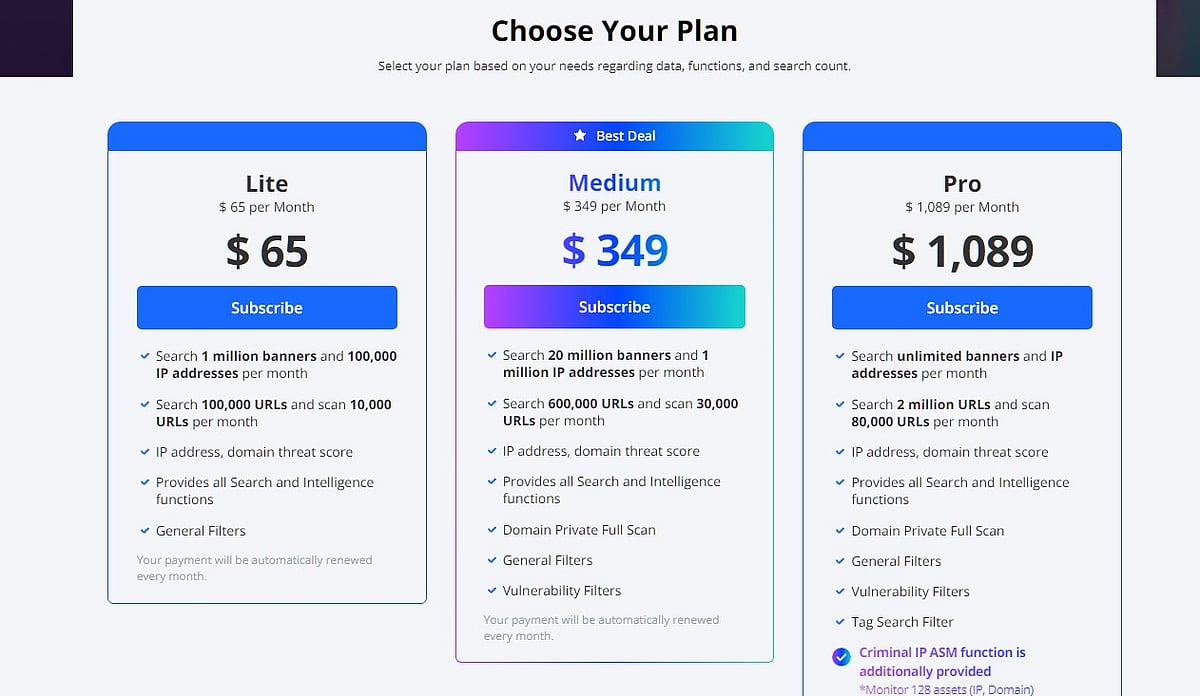The height and width of the screenshot is (696, 1200).
Task: Click the $ 1,089 Pro price
Action: coord(962,252)
